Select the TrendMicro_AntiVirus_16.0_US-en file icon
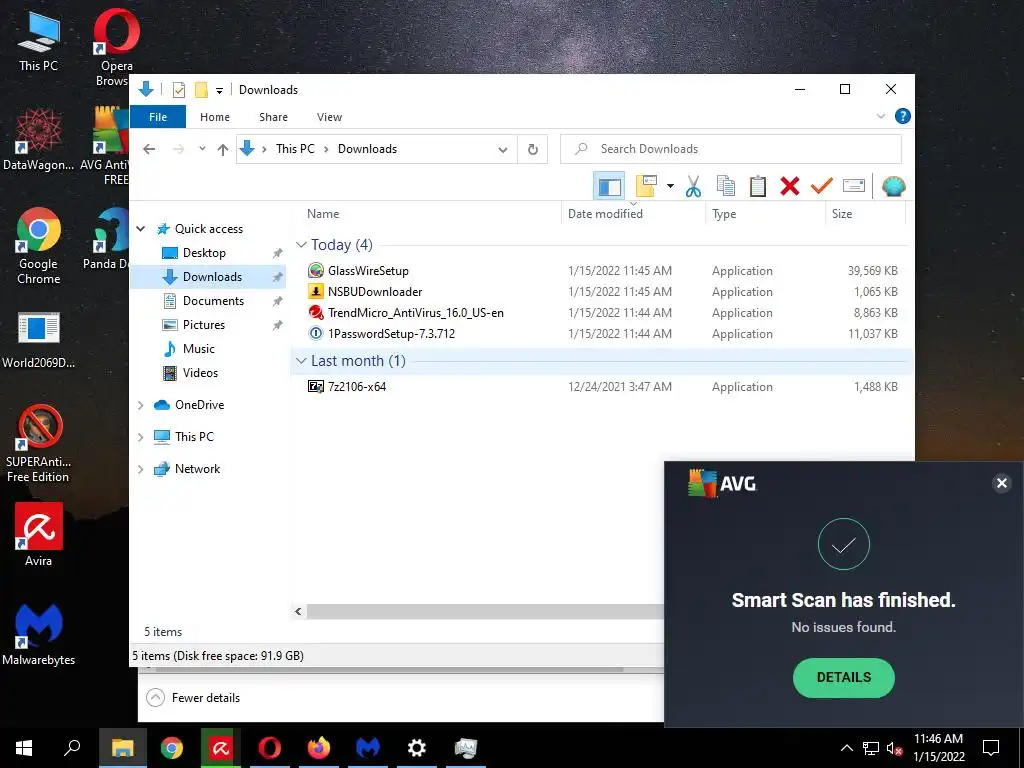The image size is (1024, 768). 316,313
